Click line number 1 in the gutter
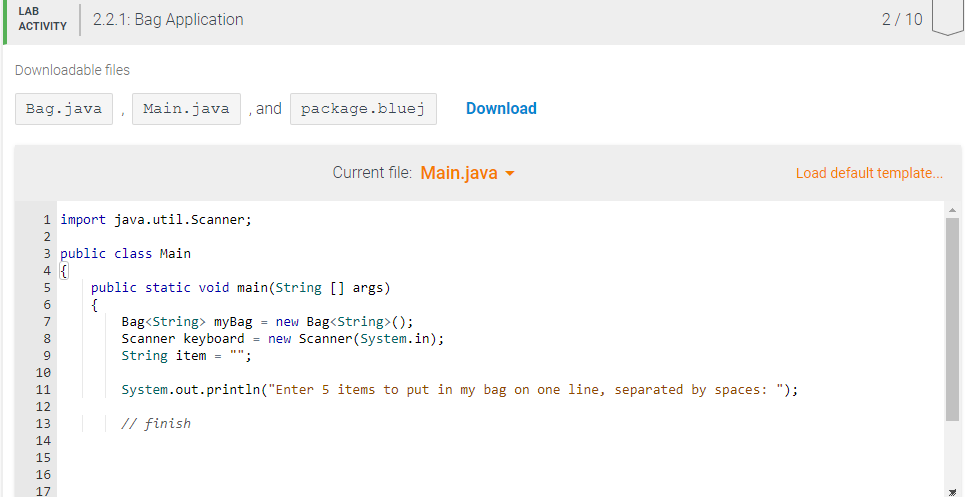 tap(47, 220)
